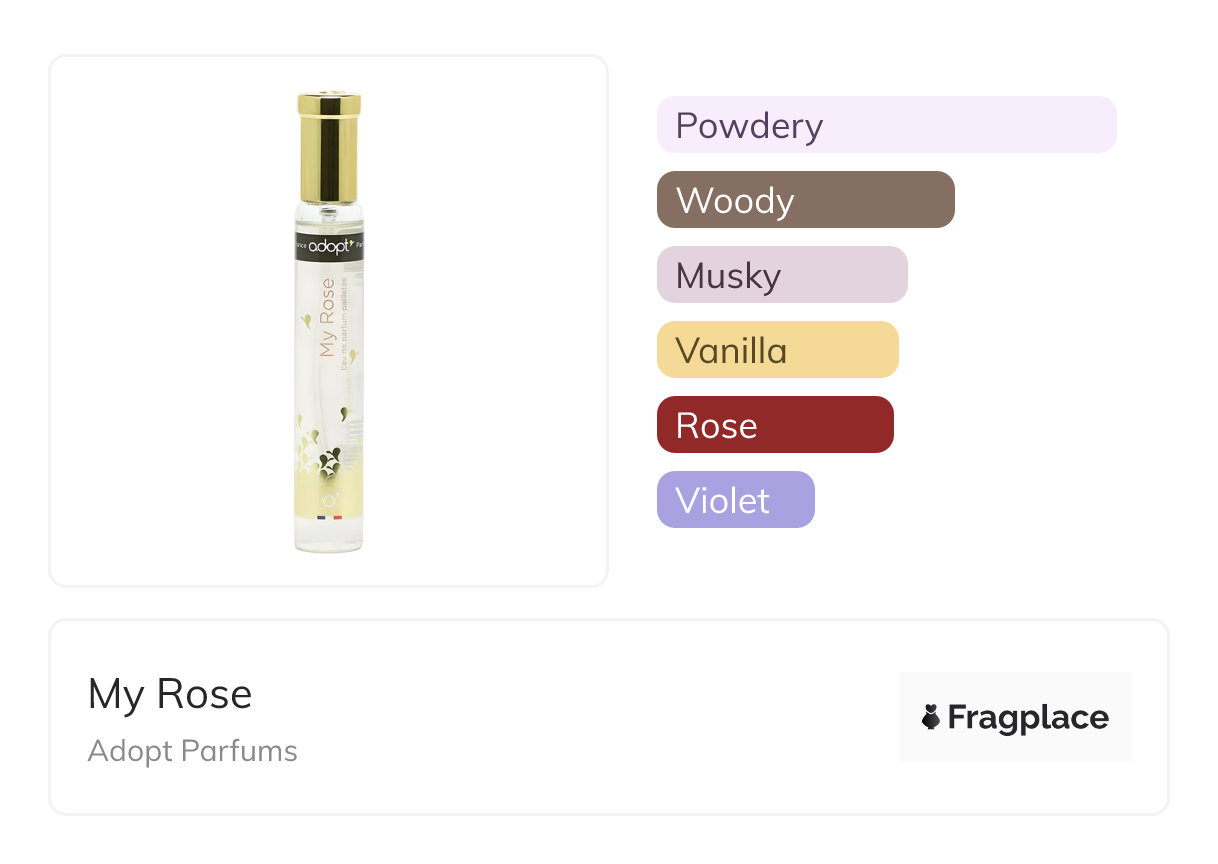Viewport: 1218px width, 864px height.
Task: Select the red Rose accord bar
Action: coord(774,425)
